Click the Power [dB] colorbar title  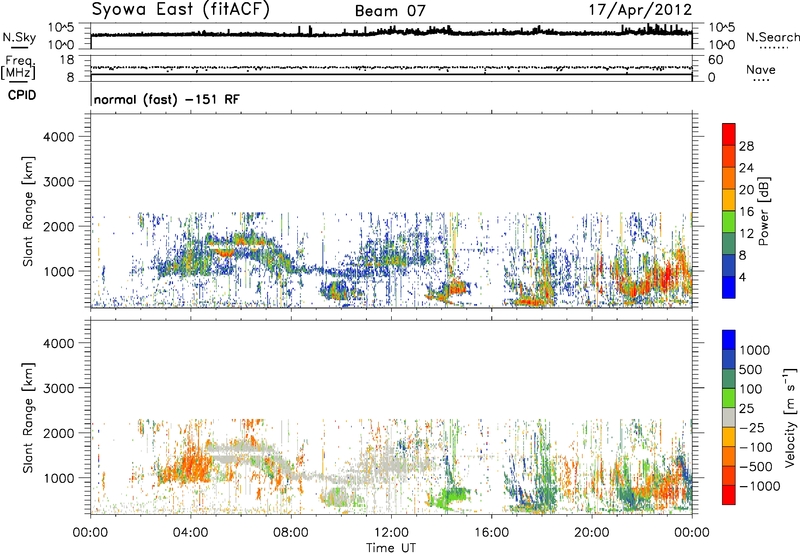763,211
